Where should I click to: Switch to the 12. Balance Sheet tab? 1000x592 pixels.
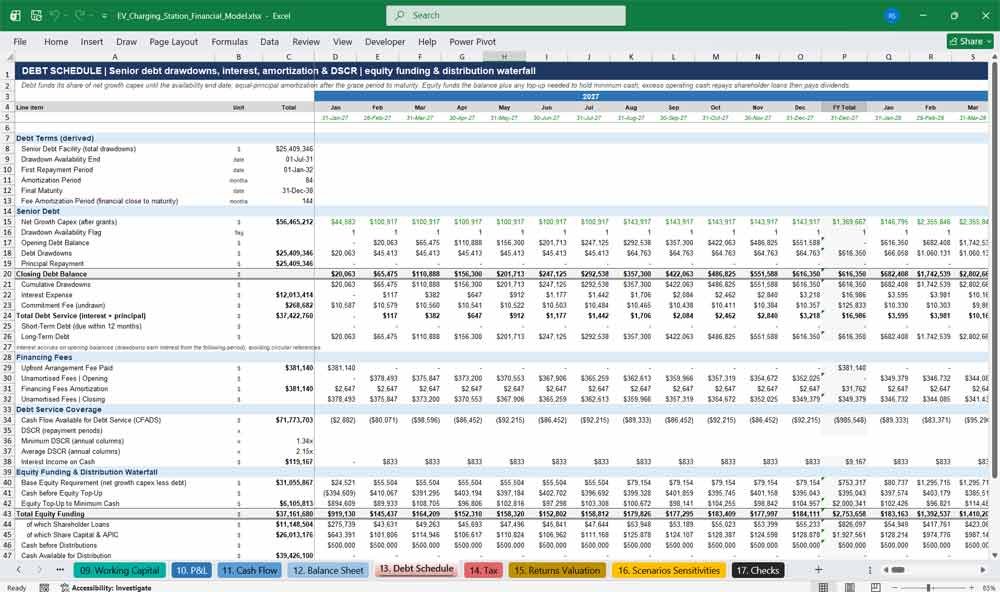tap(328, 570)
